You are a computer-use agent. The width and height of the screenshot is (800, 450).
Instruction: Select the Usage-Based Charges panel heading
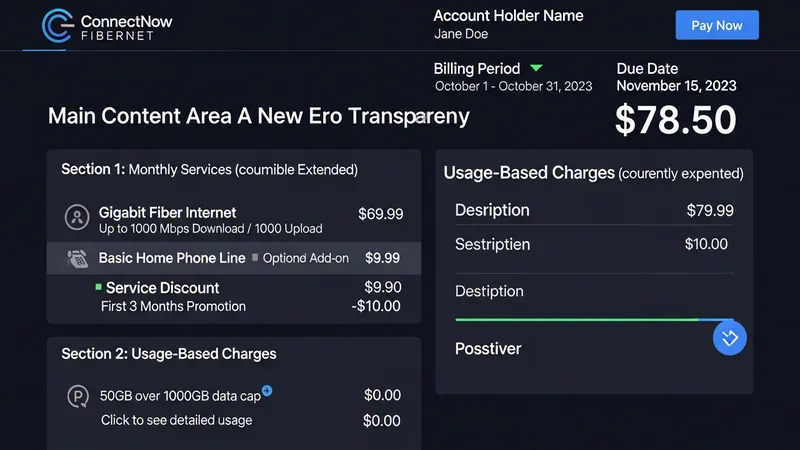coord(593,173)
